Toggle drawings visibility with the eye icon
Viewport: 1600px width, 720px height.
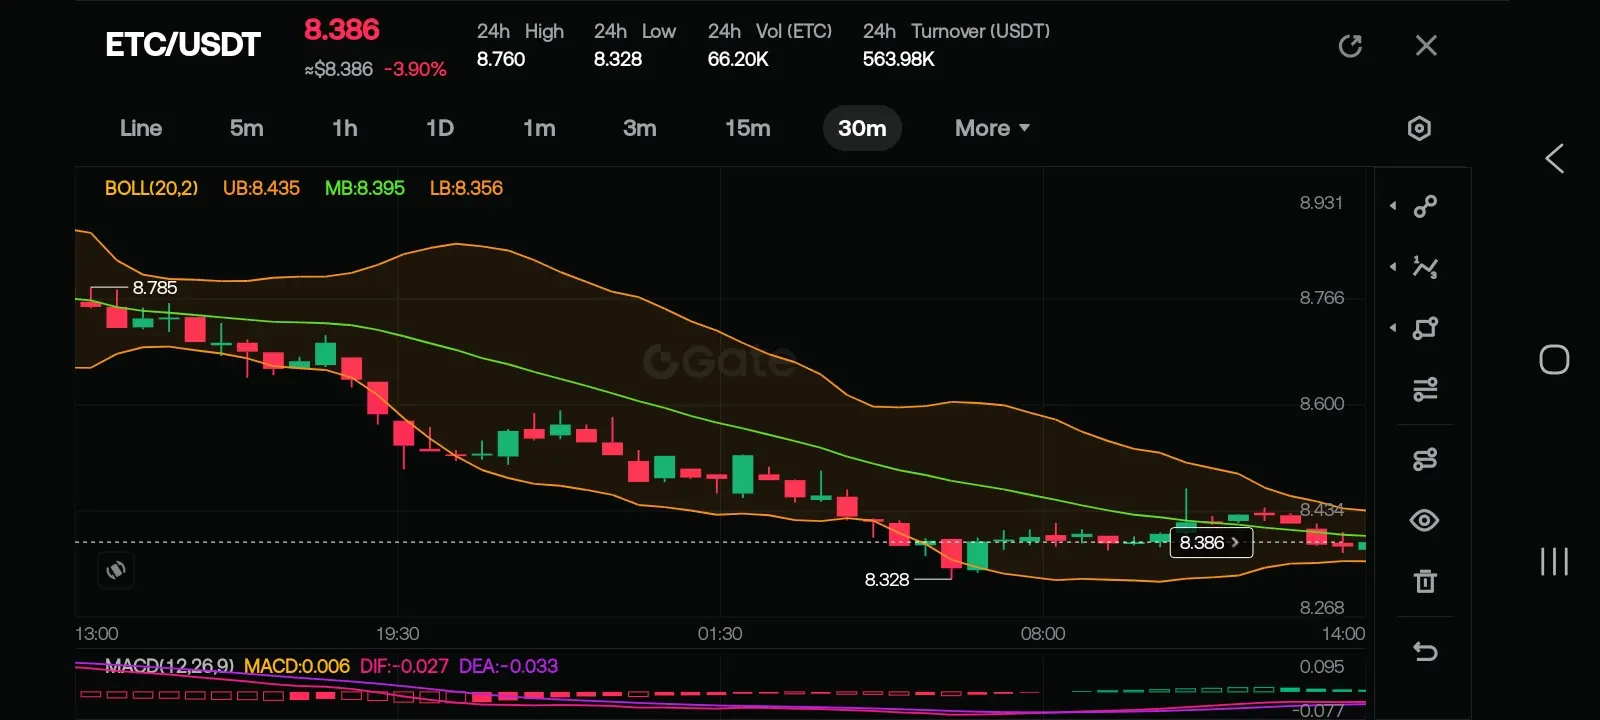coord(1425,520)
